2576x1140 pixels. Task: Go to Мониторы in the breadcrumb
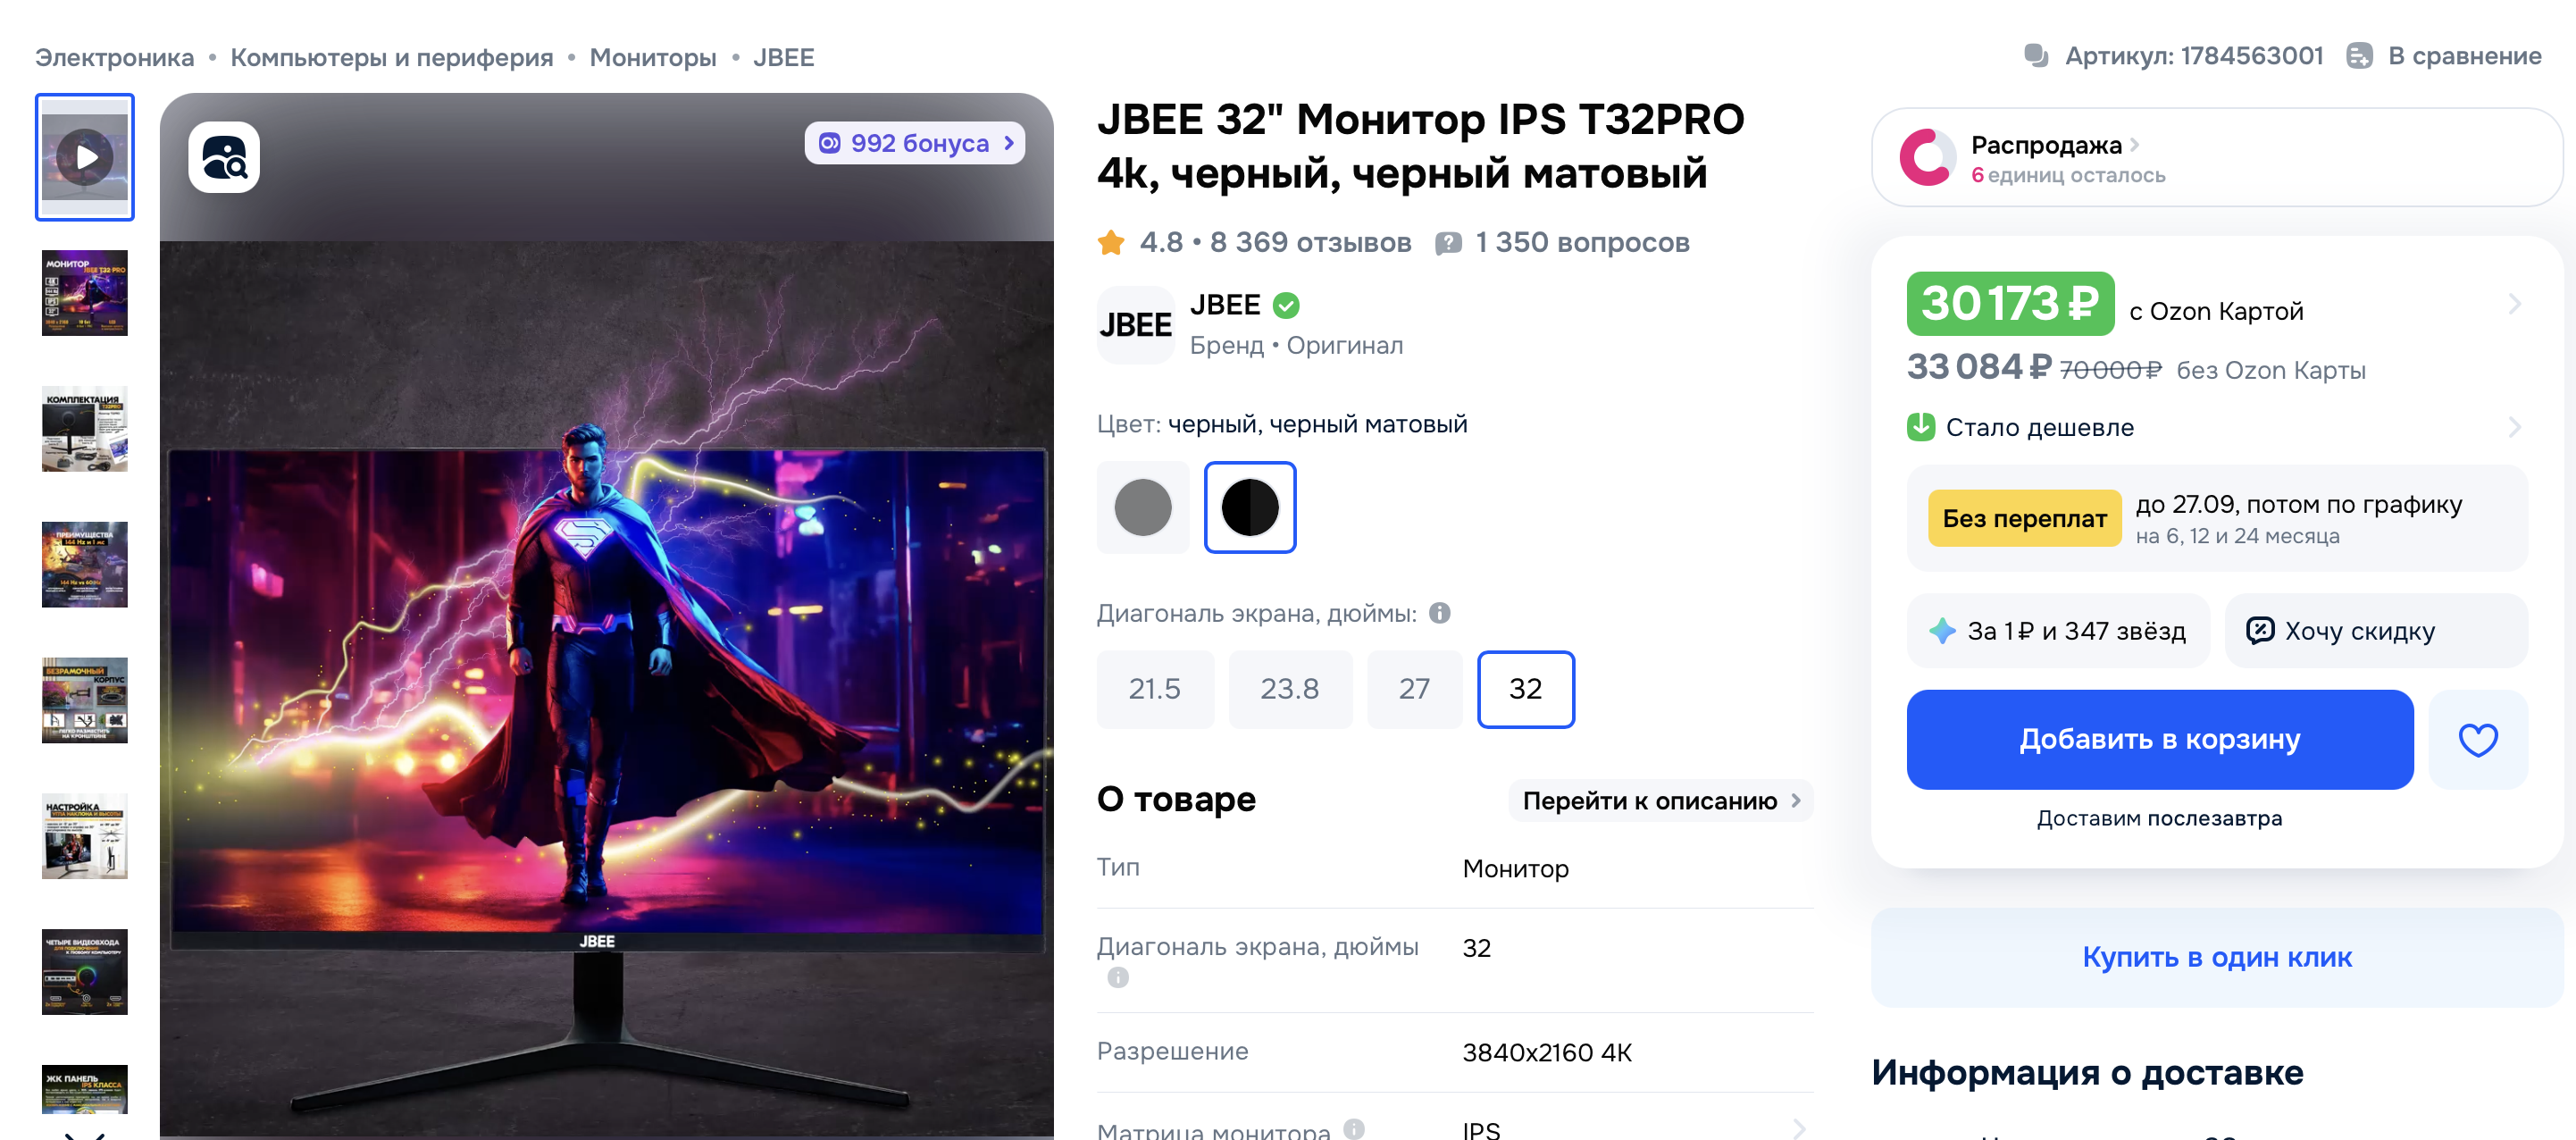[x=653, y=58]
